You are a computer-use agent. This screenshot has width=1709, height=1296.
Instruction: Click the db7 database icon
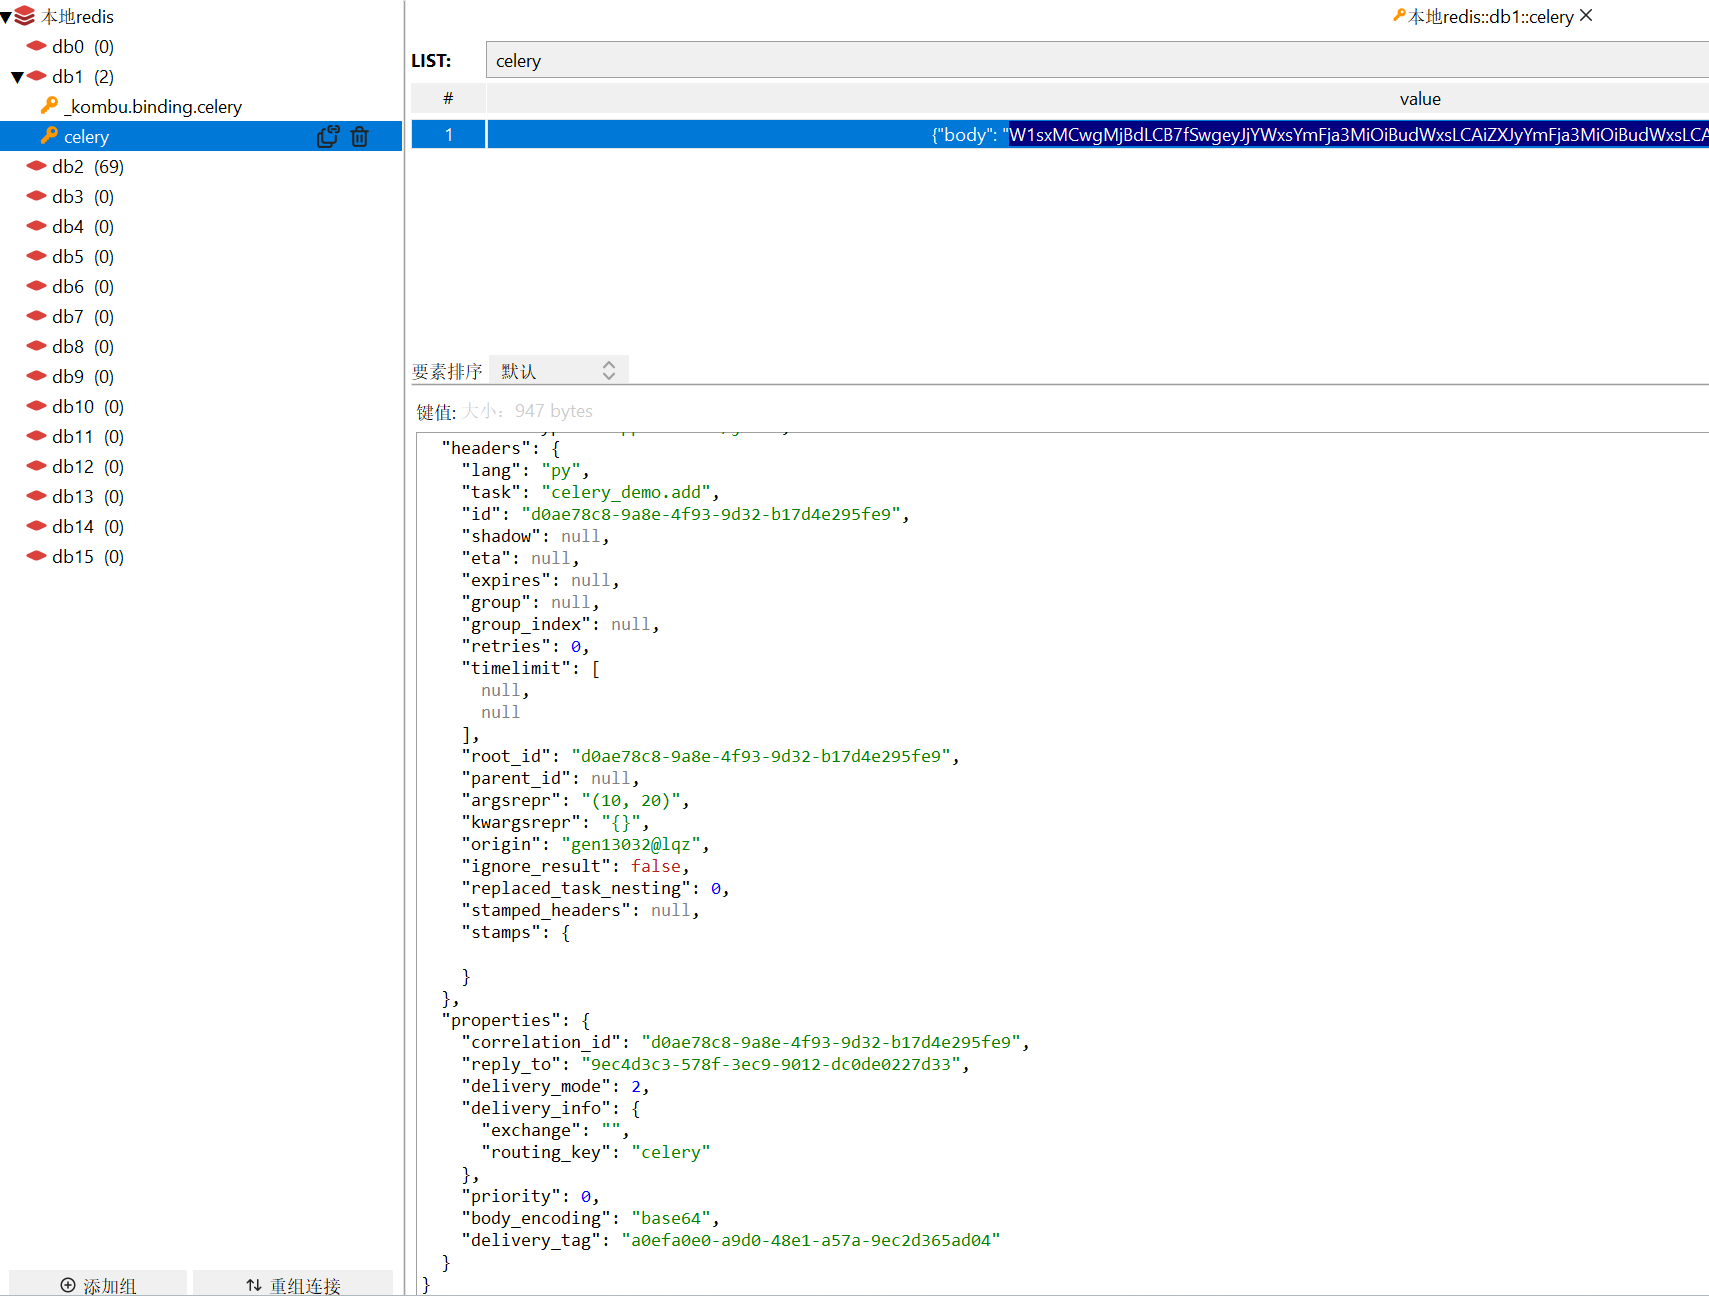click(37, 315)
